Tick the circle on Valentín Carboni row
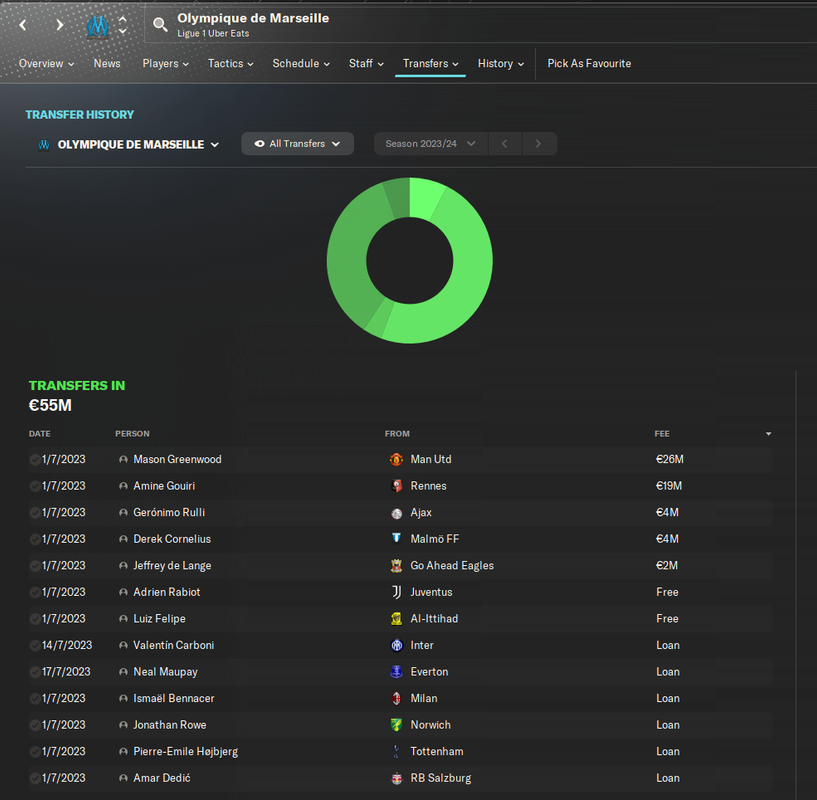 [35, 646]
